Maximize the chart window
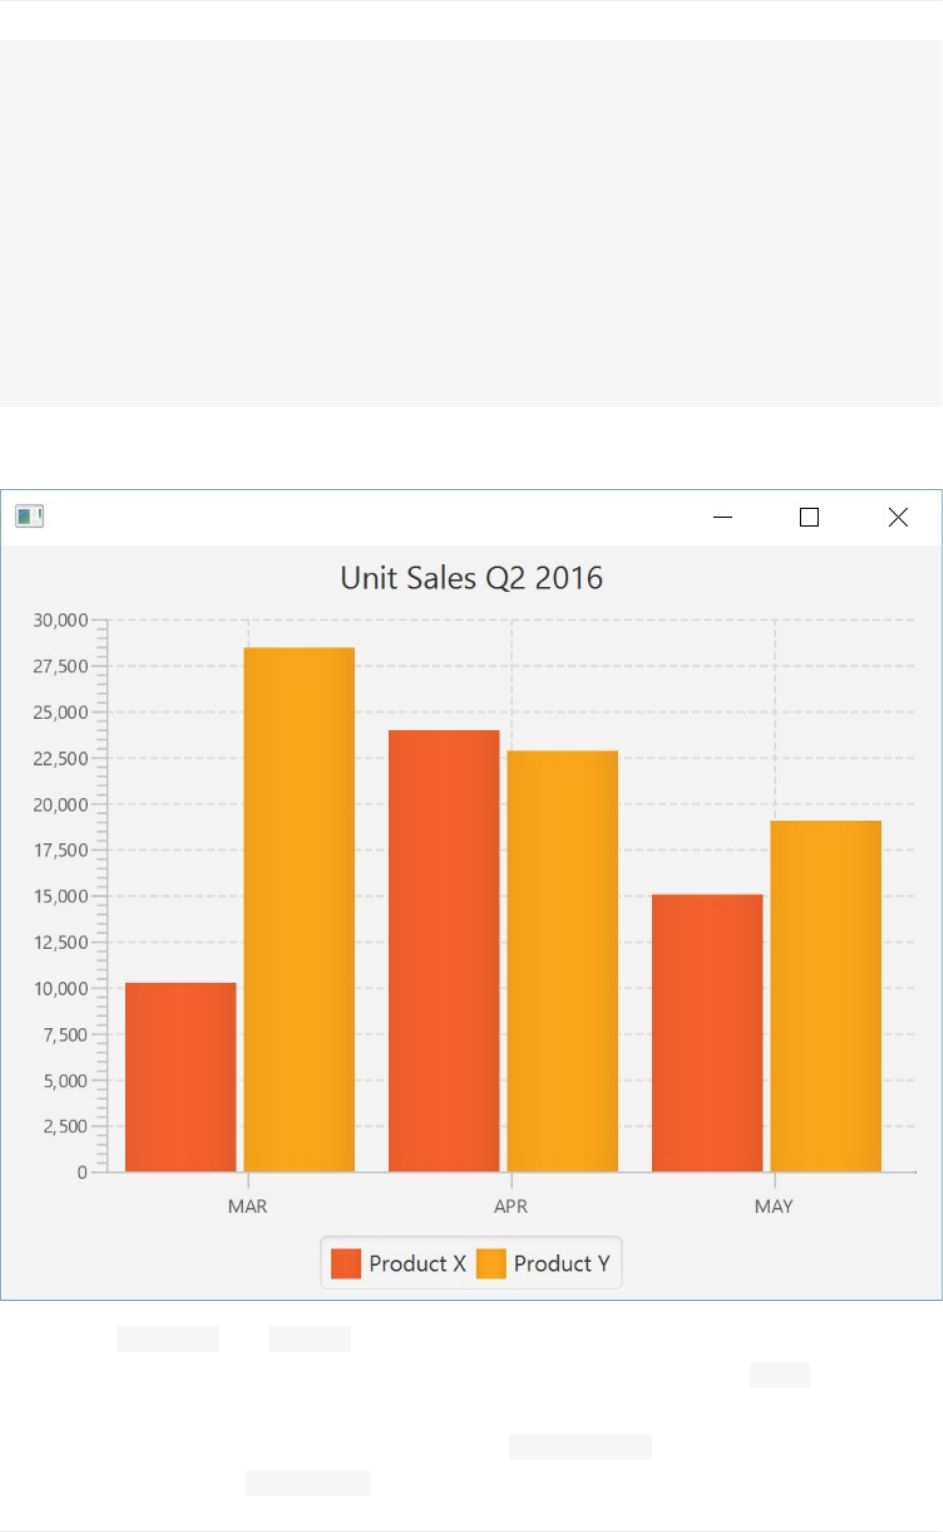The image size is (943, 1532). (809, 517)
